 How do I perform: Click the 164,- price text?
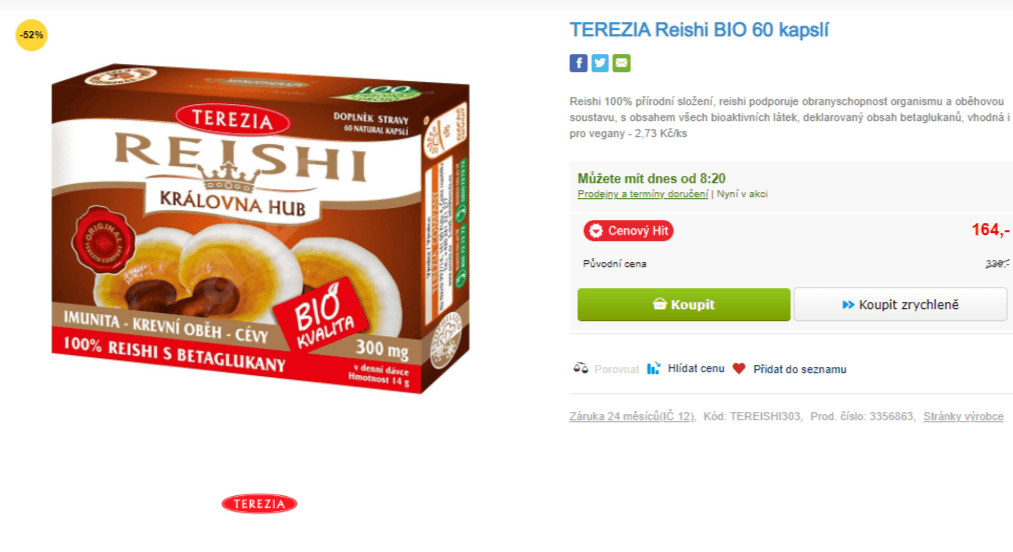pyautogui.click(x=990, y=229)
